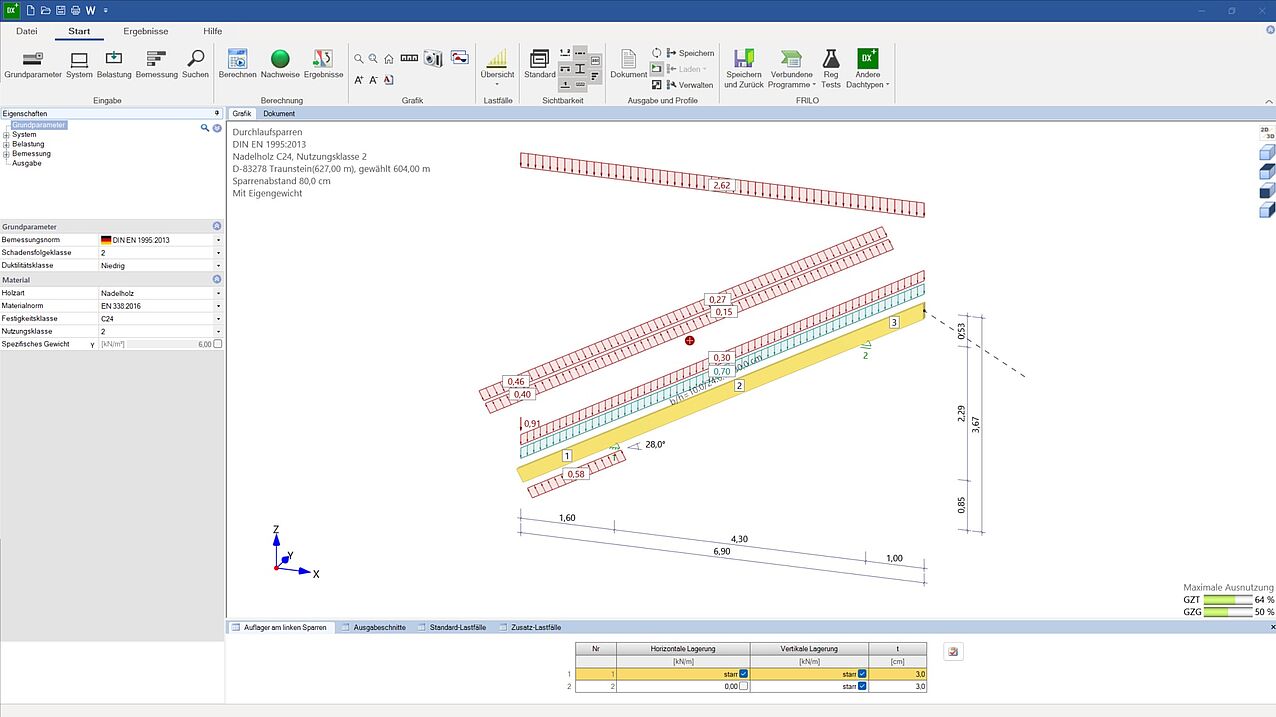Screen dimensions: 1276x717
Task: Select the first cube view icon at right
Action: 1266,153
